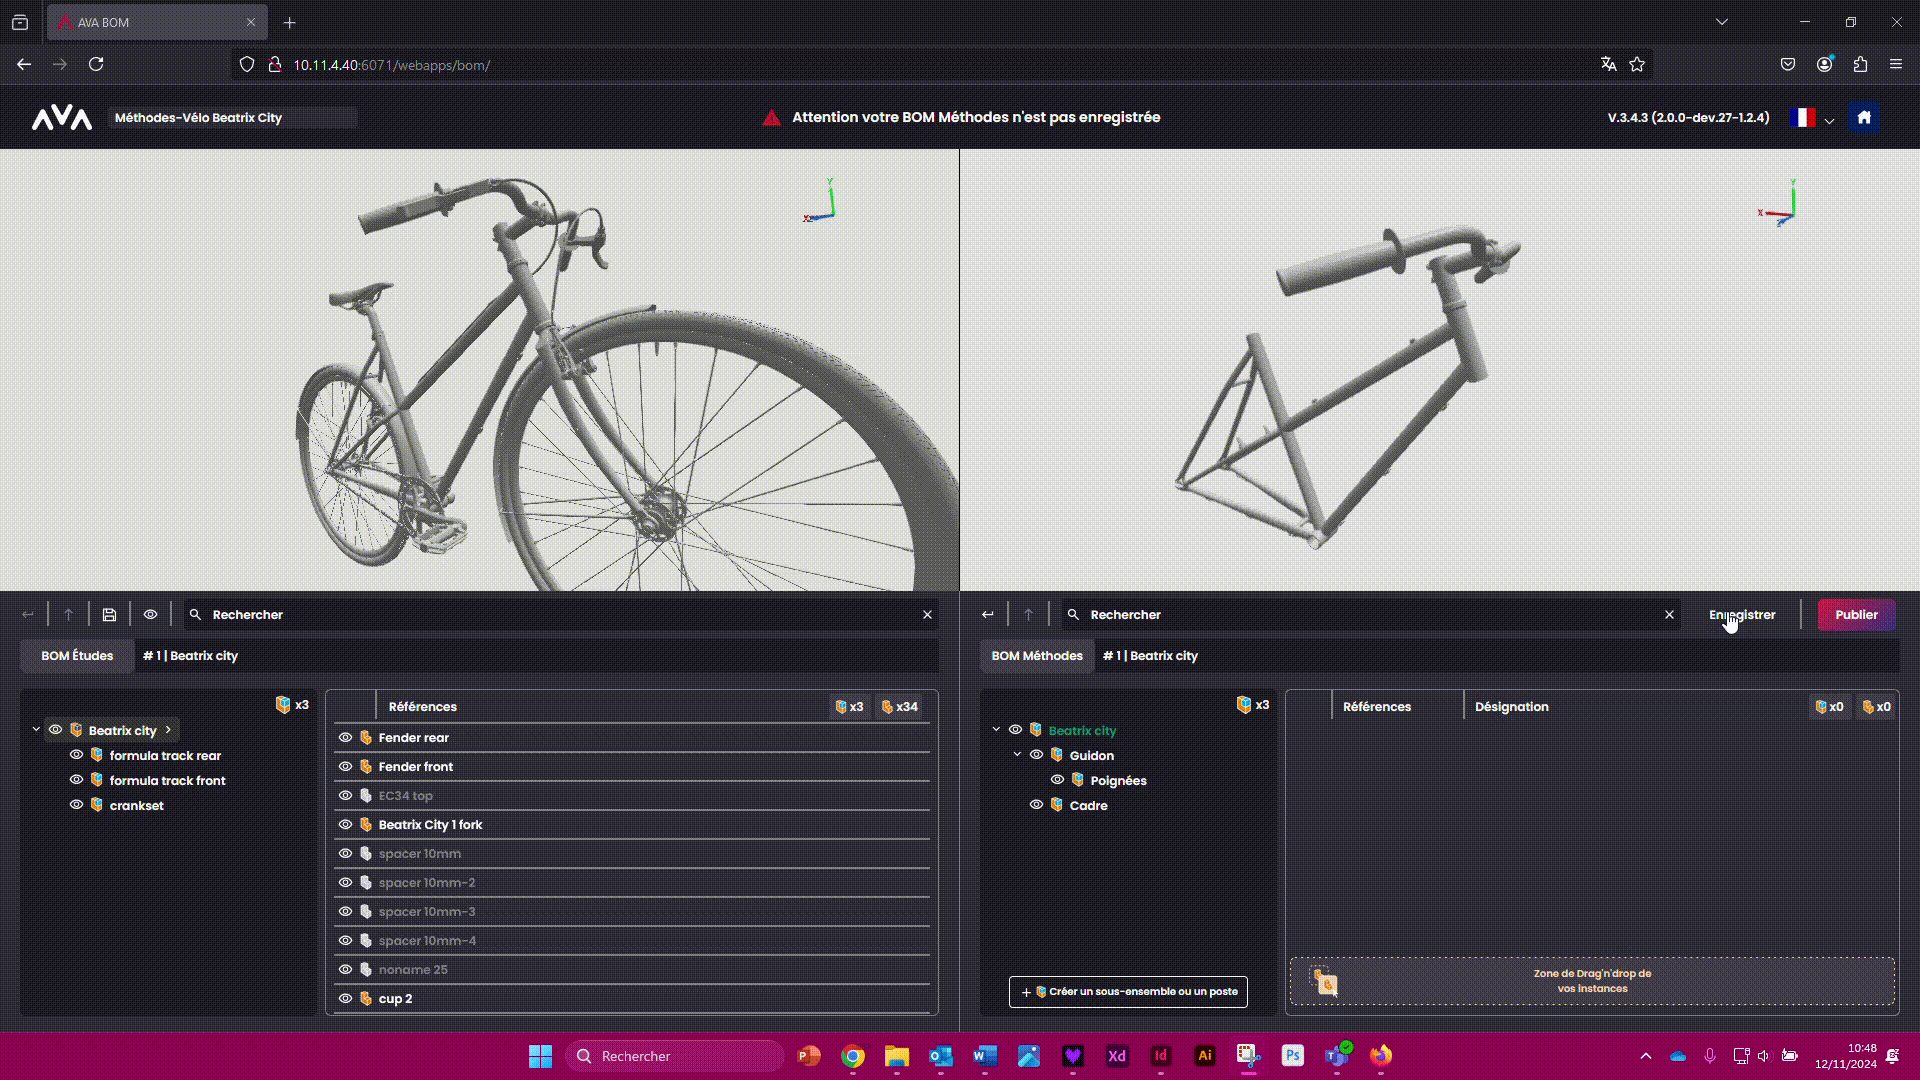Click Créer un sous-ensemble ou un poste

point(1128,992)
